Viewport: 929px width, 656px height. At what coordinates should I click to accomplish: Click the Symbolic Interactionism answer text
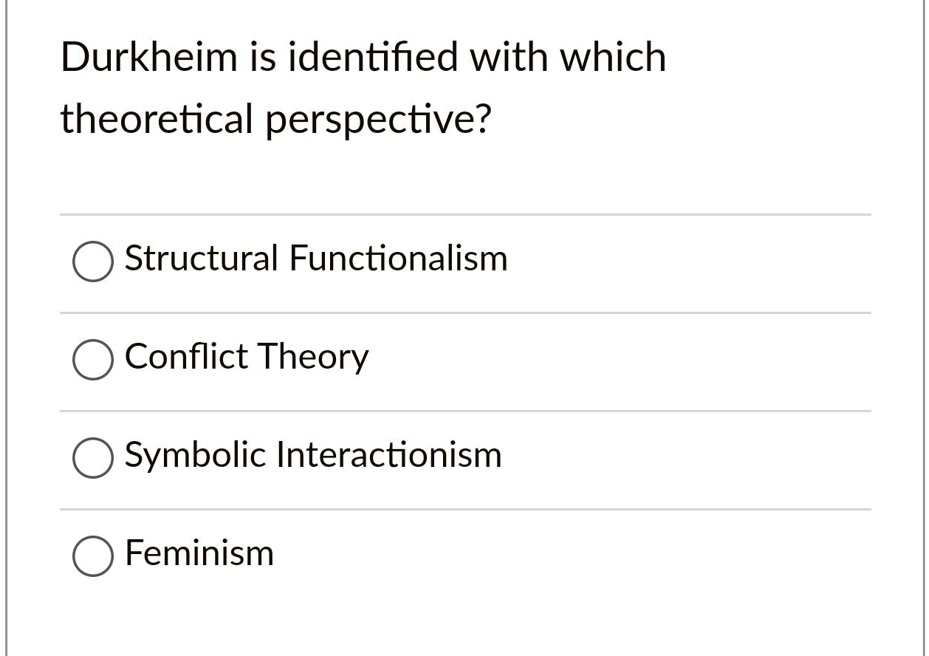tap(312, 455)
